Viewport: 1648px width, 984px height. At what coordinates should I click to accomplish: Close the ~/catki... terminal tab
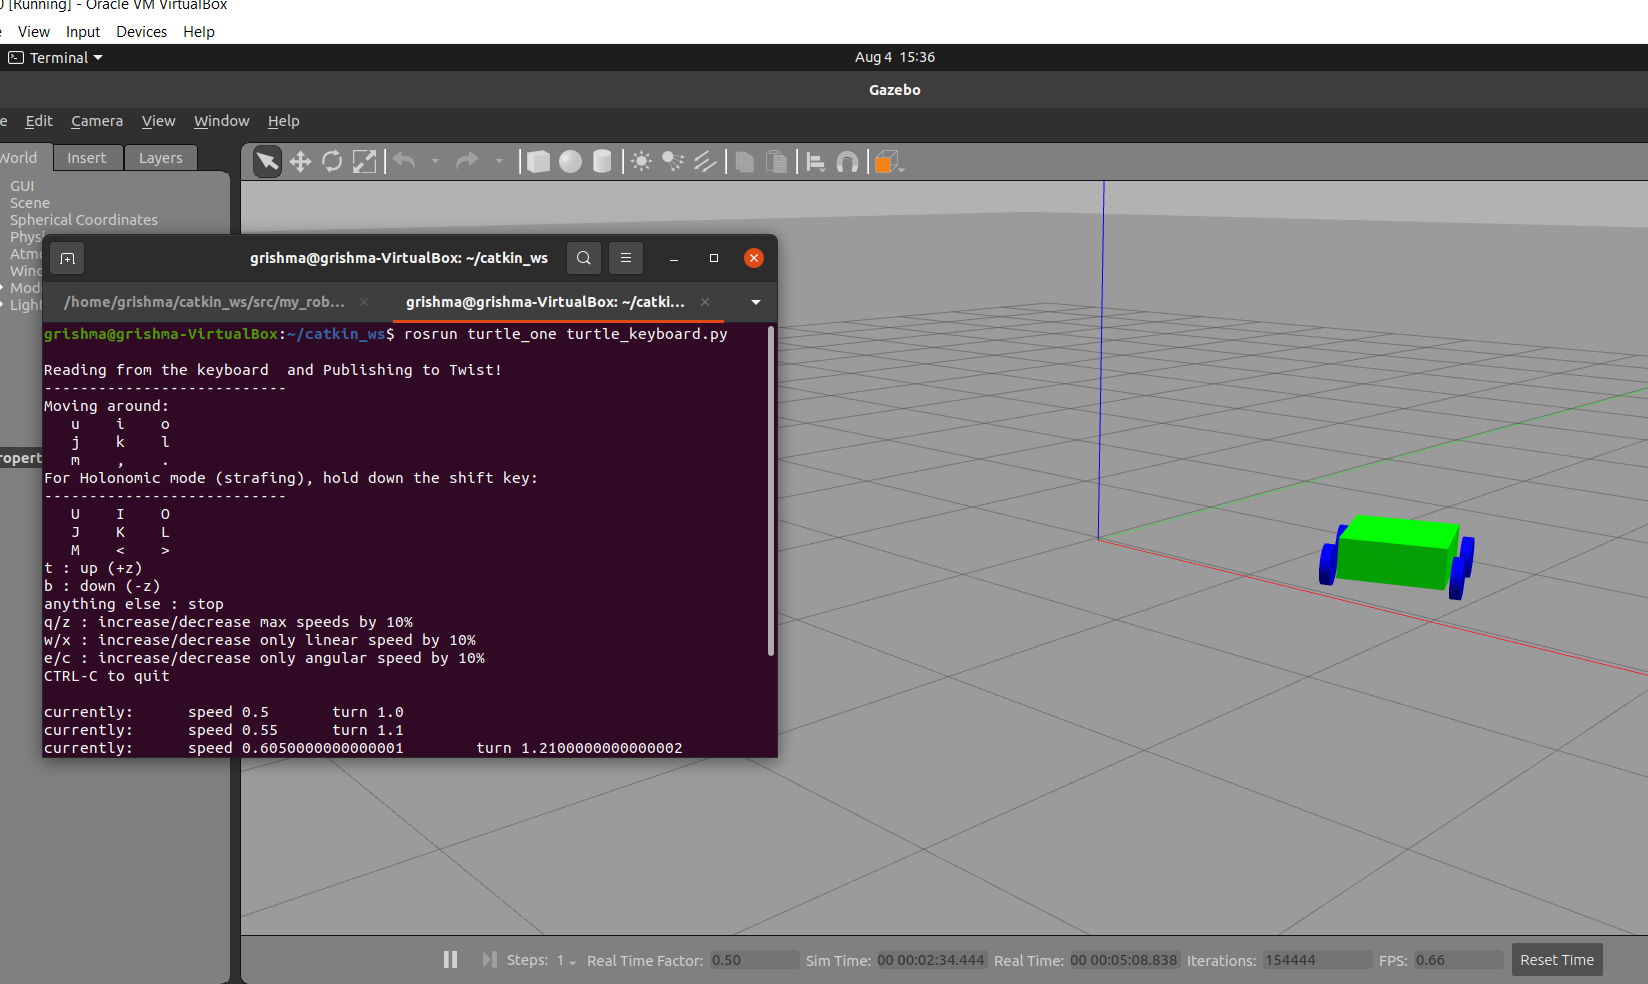(x=705, y=302)
